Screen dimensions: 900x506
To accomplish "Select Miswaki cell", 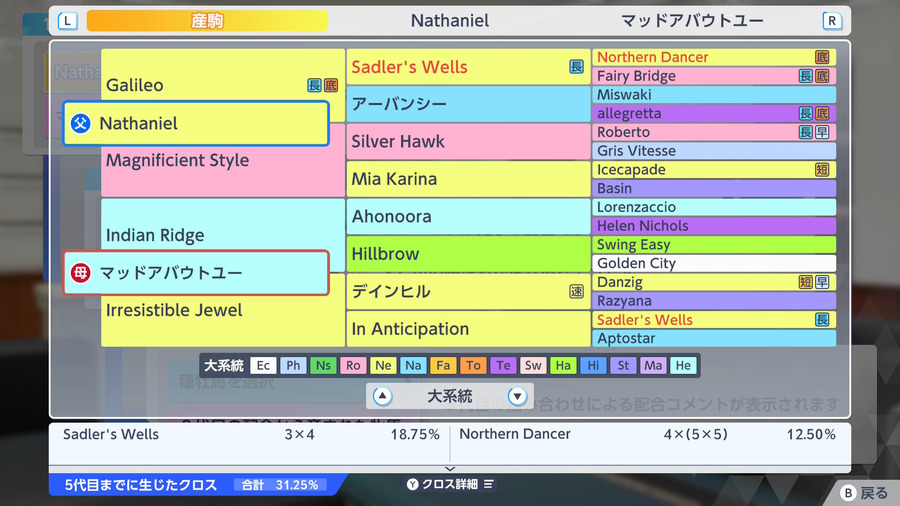I will pos(714,95).
